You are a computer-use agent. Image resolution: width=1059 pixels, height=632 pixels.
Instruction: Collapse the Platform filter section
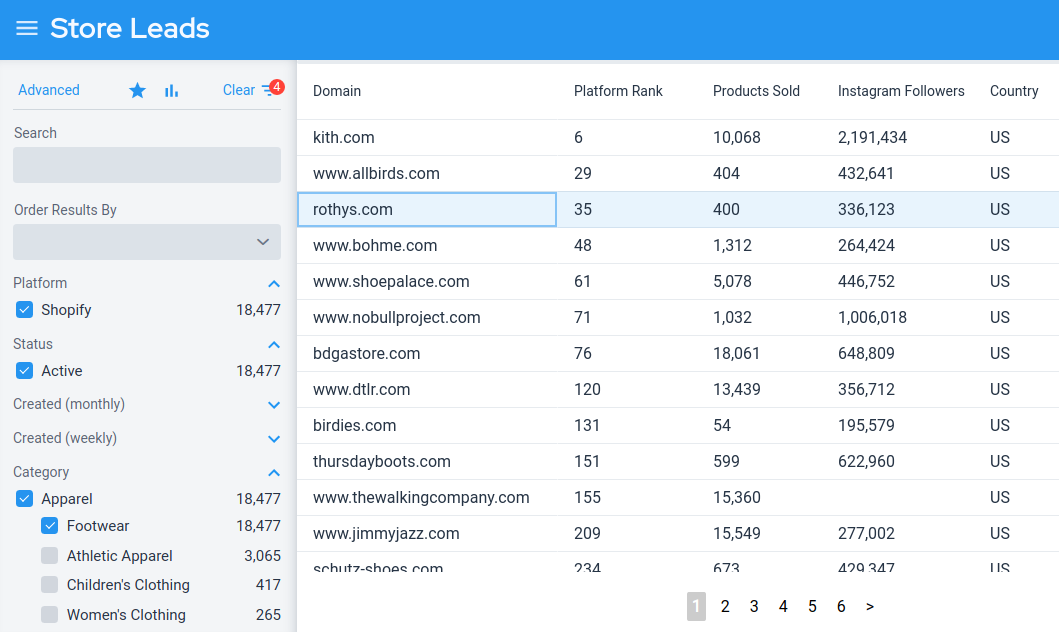pos(274,284)
